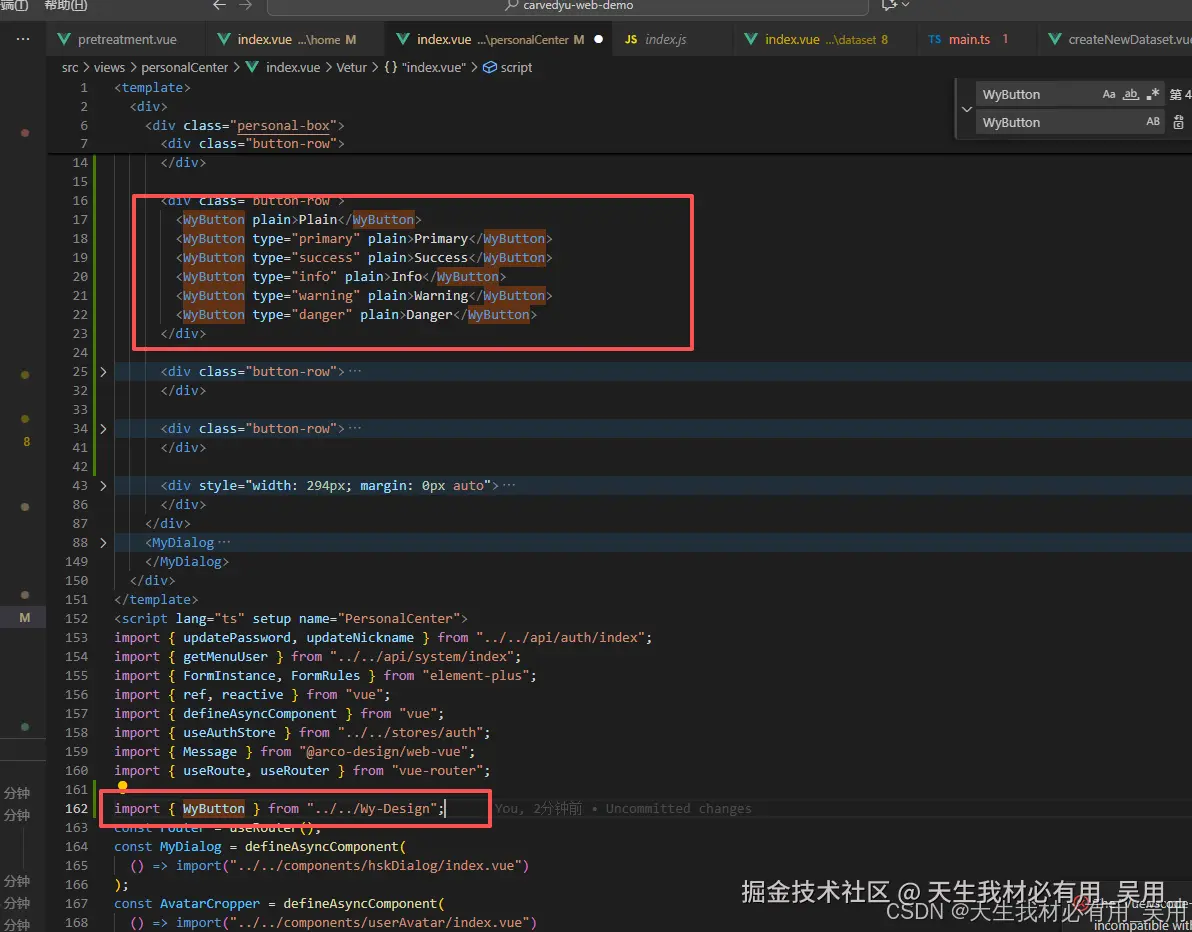The height and width of the screenshot is (932, 1192).
Task: Expand the folded div at line 25
Action: coord(103,372)
